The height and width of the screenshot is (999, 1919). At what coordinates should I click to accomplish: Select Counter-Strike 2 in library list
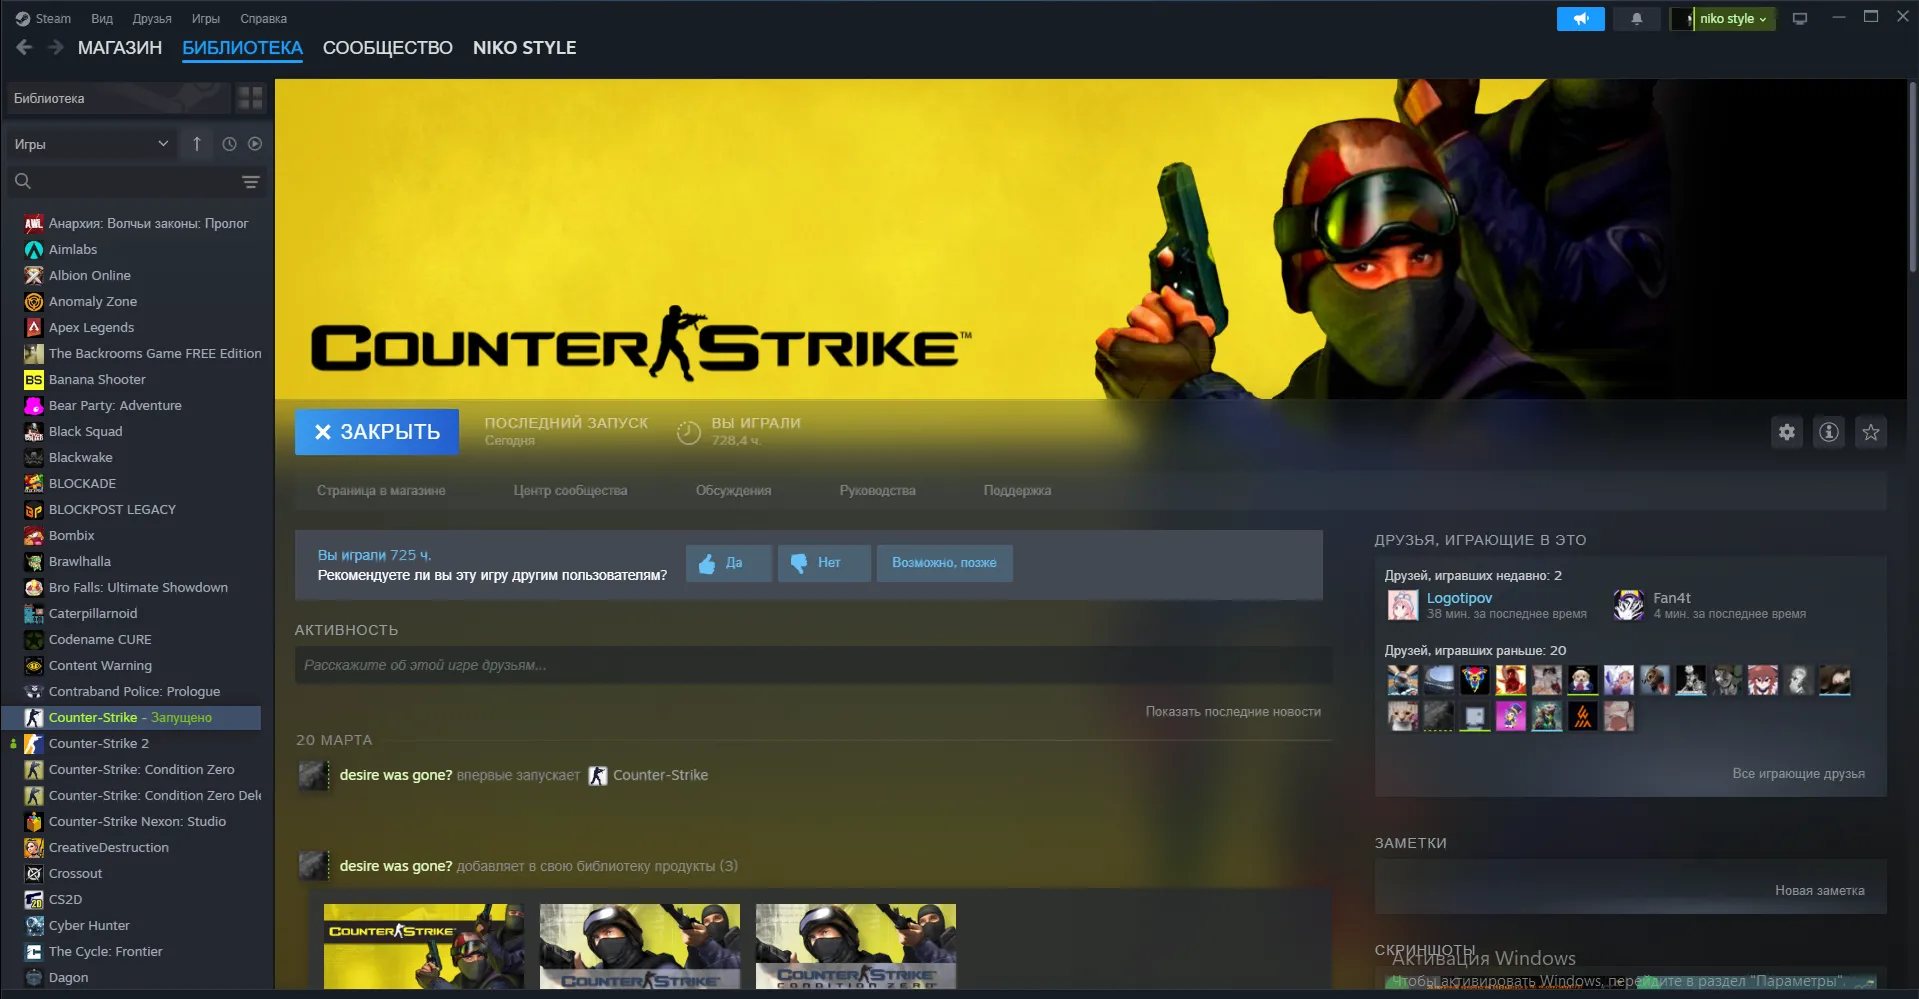click(99, 744)
